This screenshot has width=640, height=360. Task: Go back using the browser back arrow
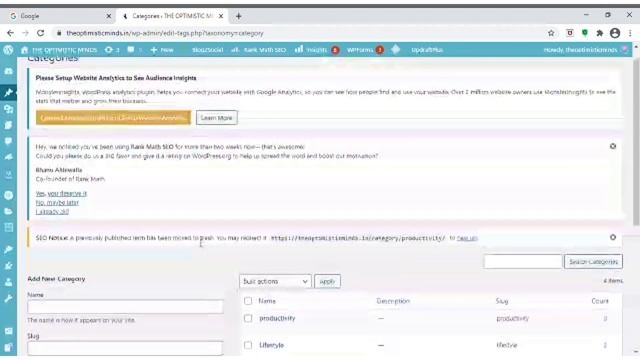pyautogui.click(x=11, y=33)
